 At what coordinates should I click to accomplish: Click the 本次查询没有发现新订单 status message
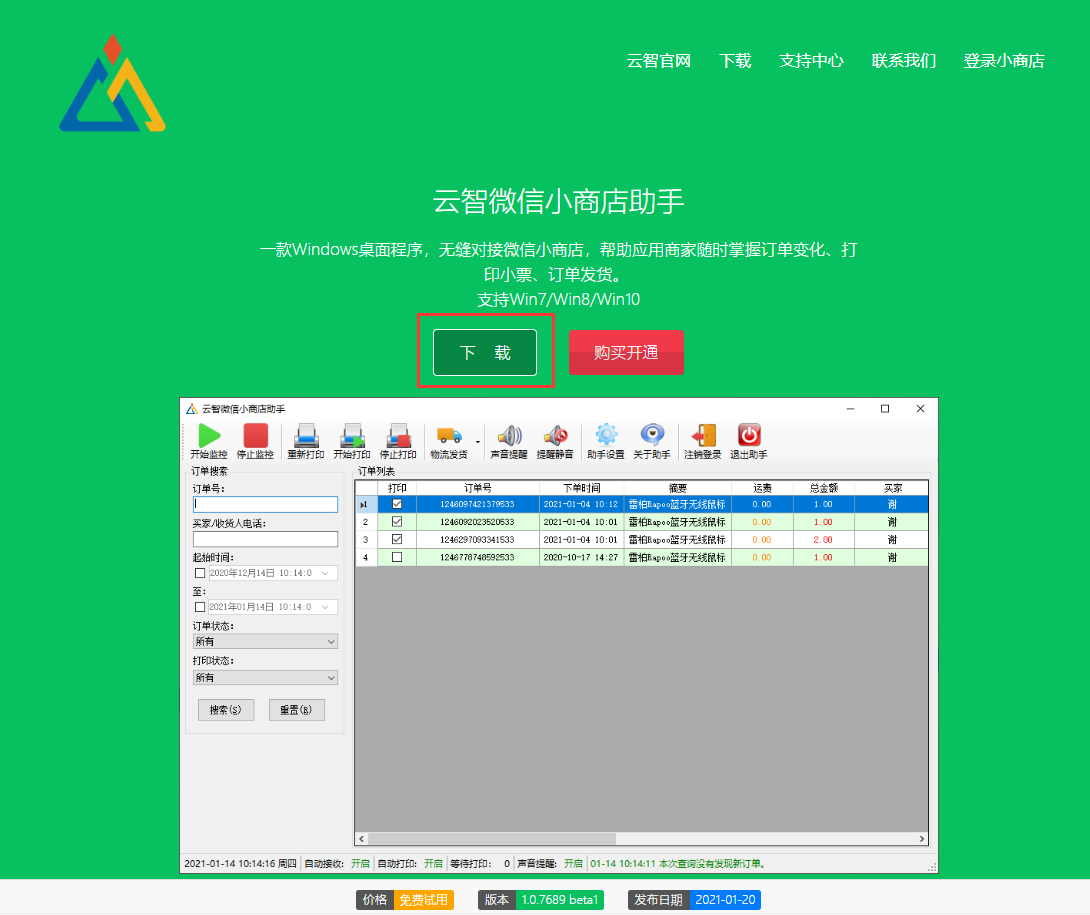tap(678, 864)
